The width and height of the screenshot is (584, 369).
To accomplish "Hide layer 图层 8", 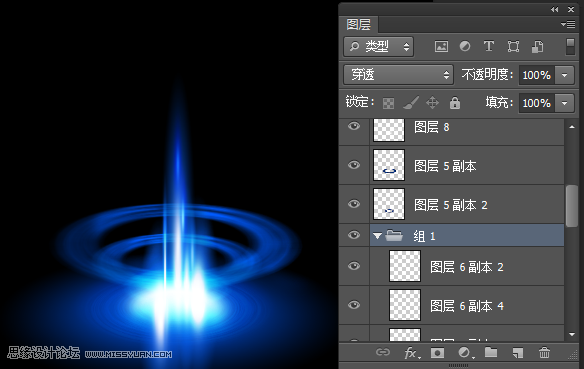I will tap(354, 126).
